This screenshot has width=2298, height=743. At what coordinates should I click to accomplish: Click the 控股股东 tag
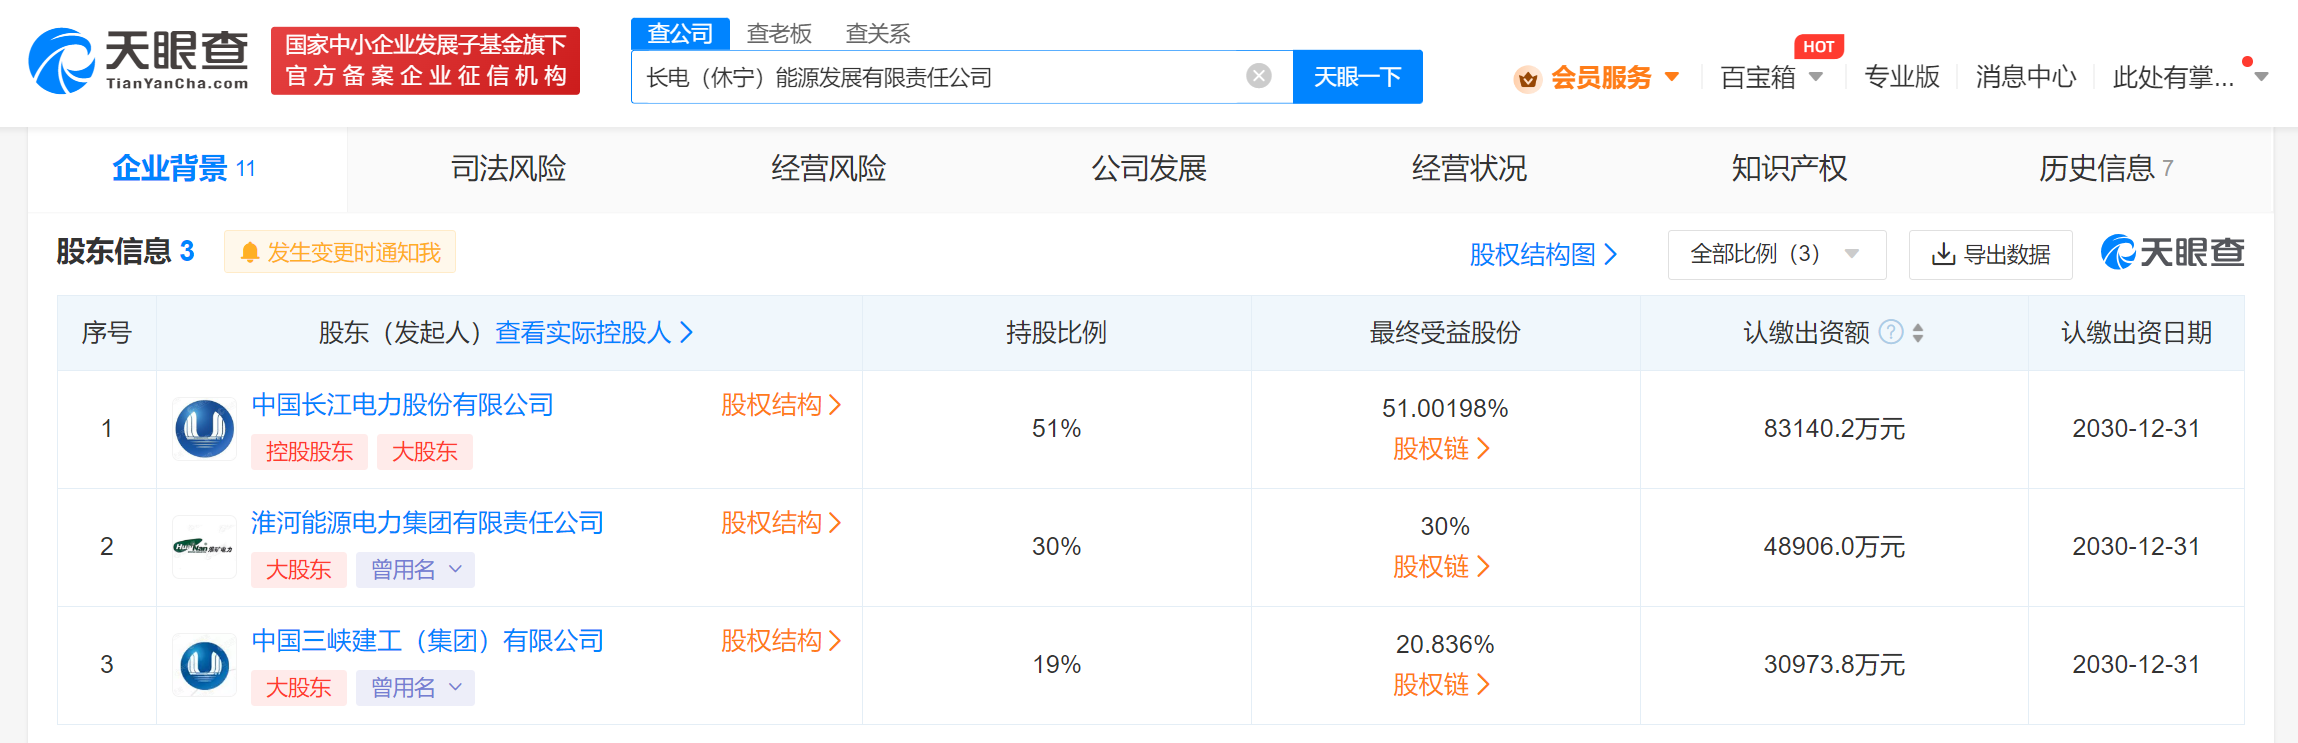[309, 452]
